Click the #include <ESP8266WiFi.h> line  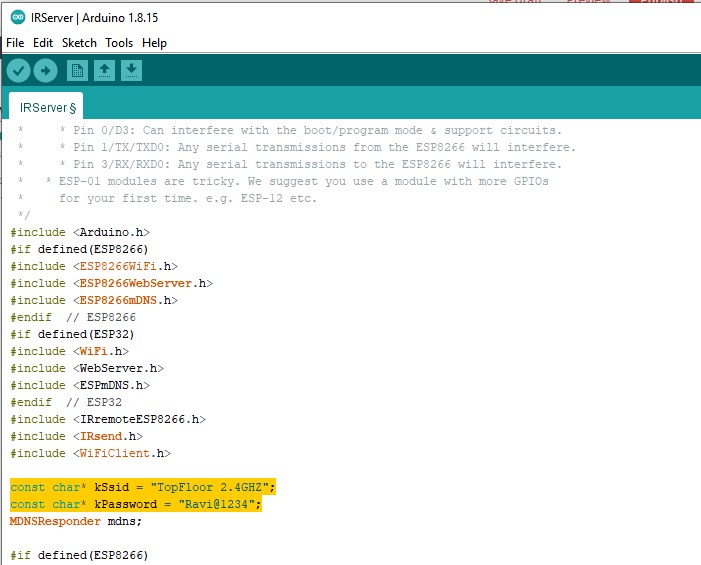pyautogui.click(x=94, y=266)
